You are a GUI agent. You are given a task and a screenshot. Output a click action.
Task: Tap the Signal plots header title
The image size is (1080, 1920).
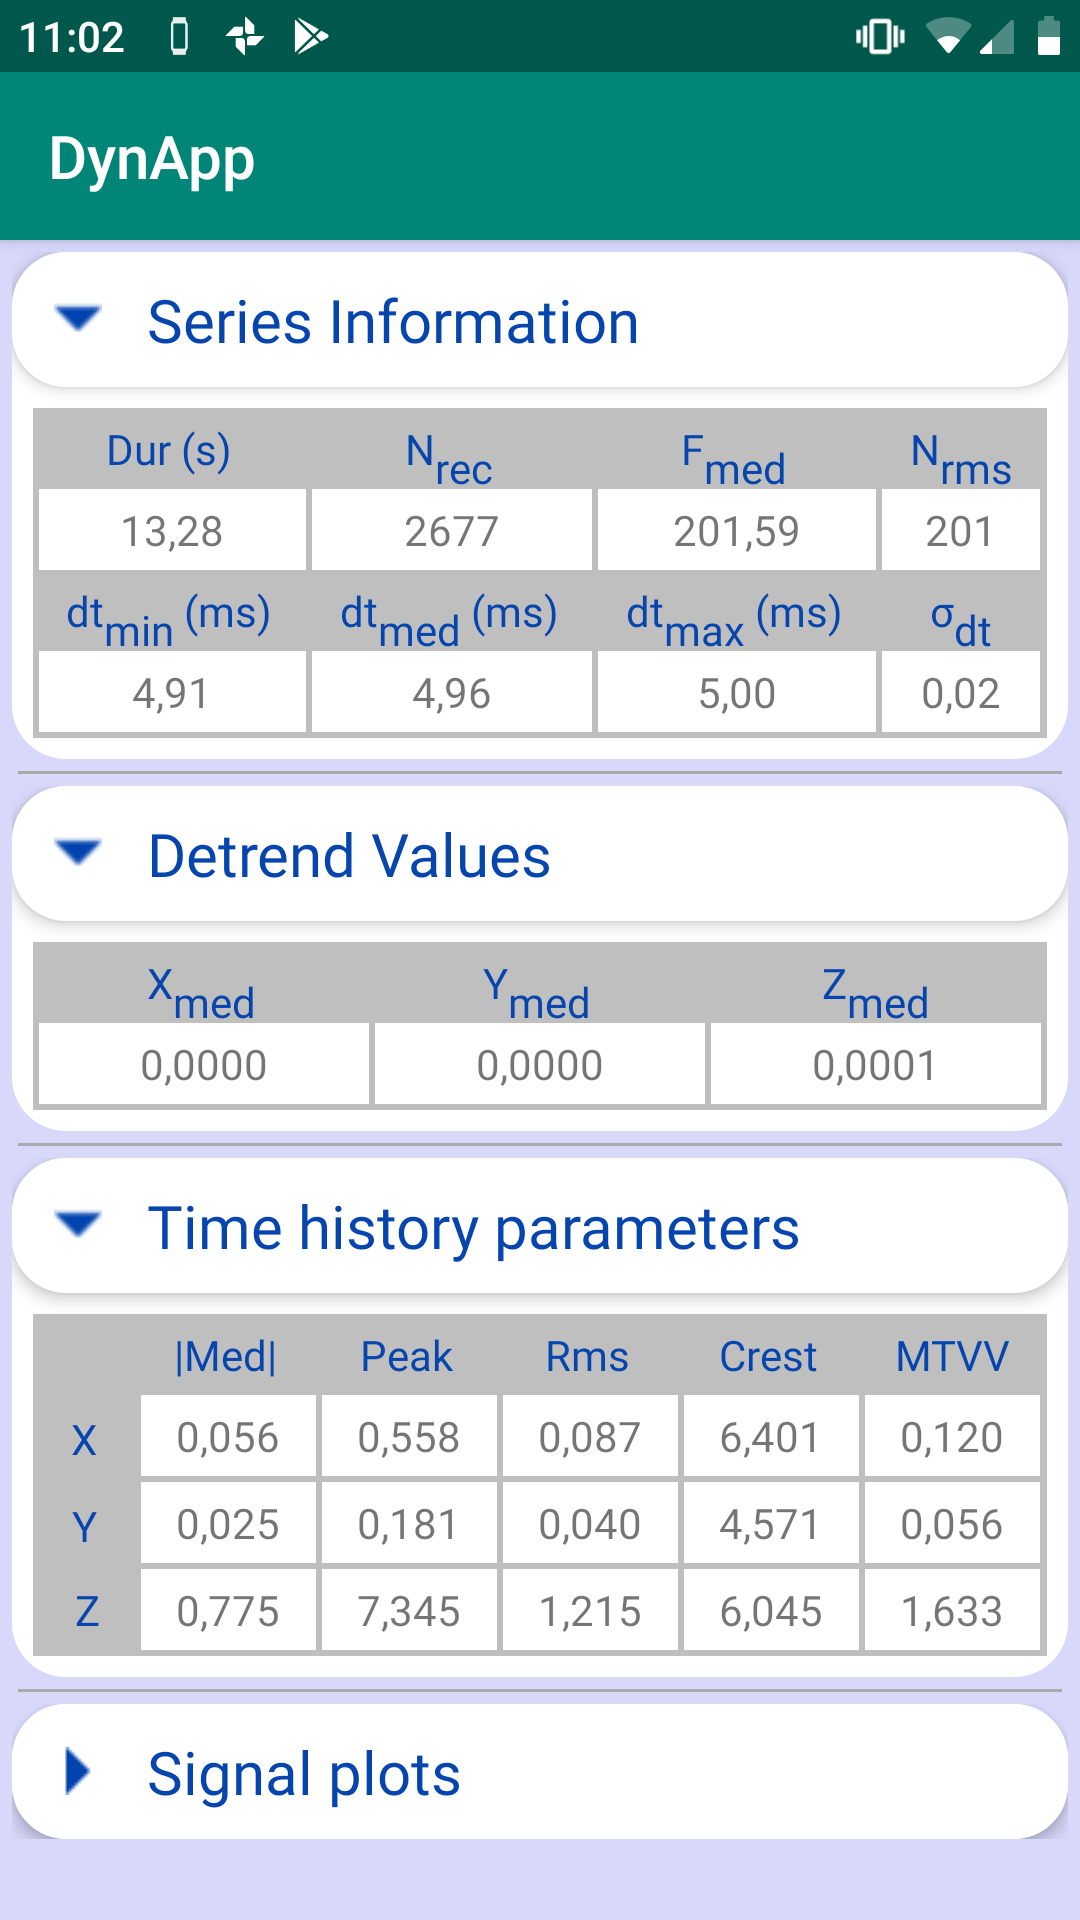(x=304, y=1775)
